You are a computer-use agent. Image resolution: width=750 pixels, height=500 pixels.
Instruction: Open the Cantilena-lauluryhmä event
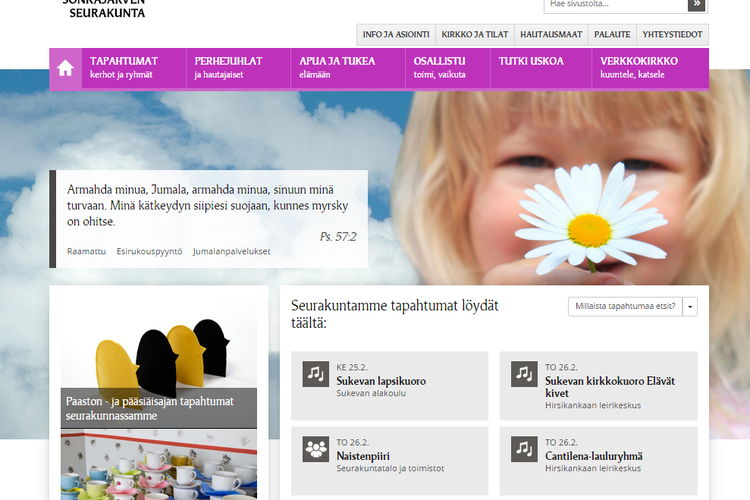coord(594,456)
